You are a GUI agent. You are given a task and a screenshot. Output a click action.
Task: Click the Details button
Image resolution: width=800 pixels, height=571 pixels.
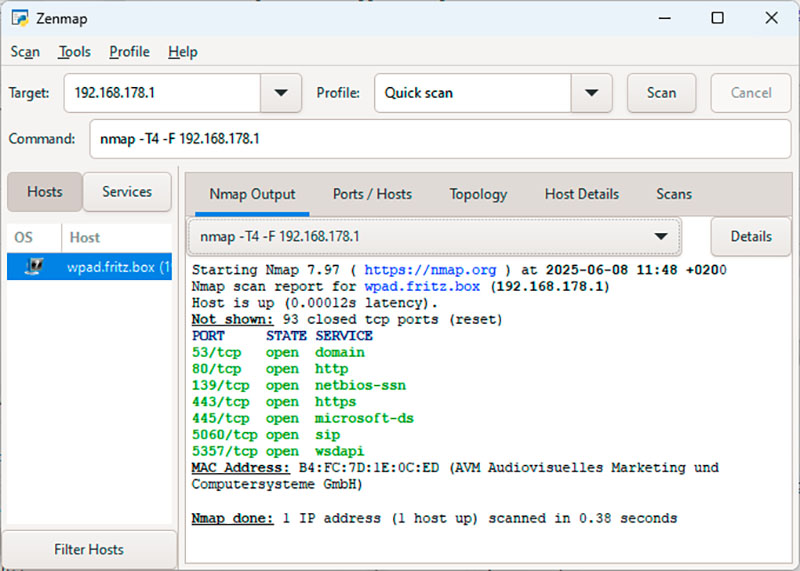(751, 236)
